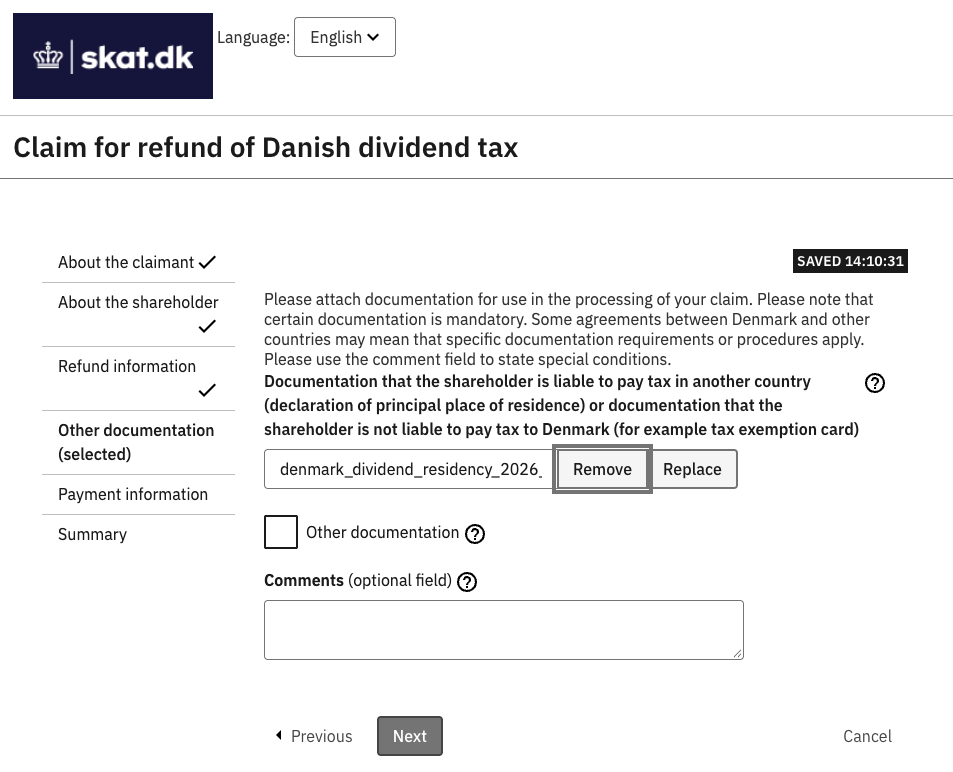Click checkmark under About the shareholder
The image size is (953, 772).
click(x=207, y=327)
